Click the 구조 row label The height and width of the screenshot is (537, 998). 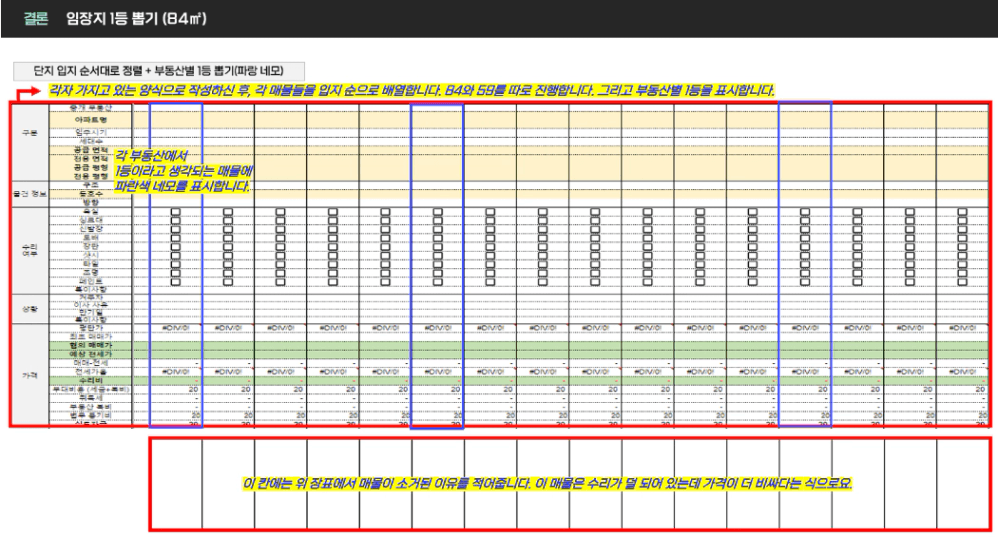click(x=90, y=185)
